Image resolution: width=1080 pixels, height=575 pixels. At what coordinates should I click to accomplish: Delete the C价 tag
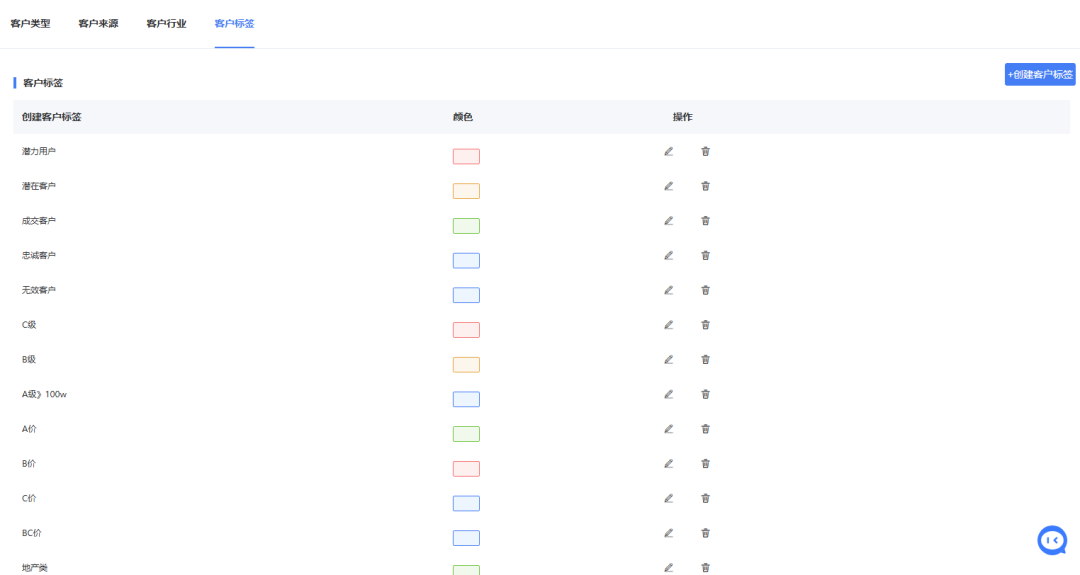705,499
